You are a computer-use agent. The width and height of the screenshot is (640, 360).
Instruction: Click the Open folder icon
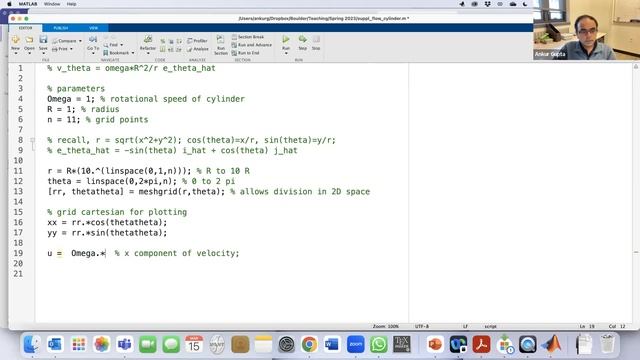[x=29, y=40]
